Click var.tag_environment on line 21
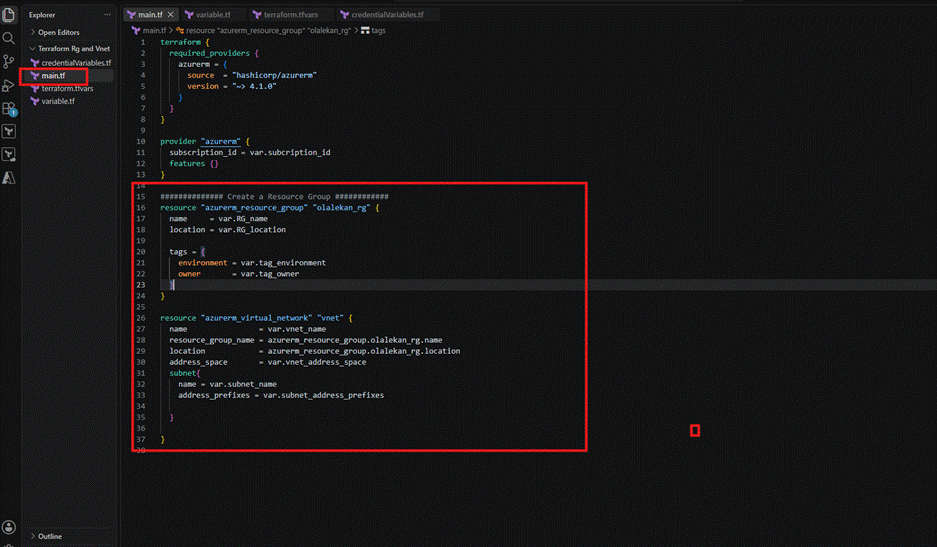The image size is (937, 547). pos(283,263)
